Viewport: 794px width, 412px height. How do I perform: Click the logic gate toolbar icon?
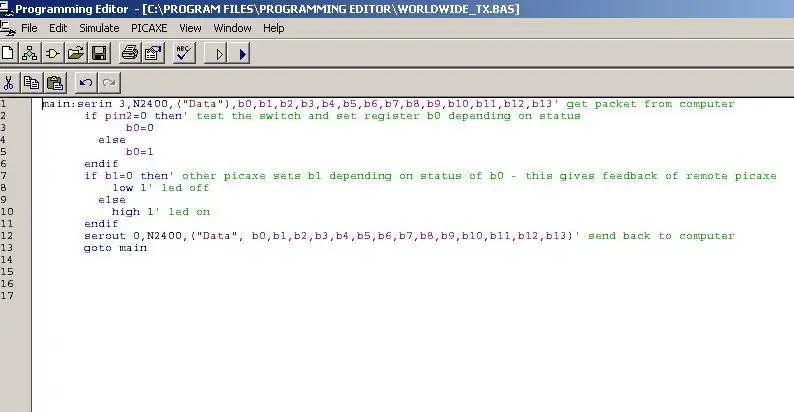point(53,53)
